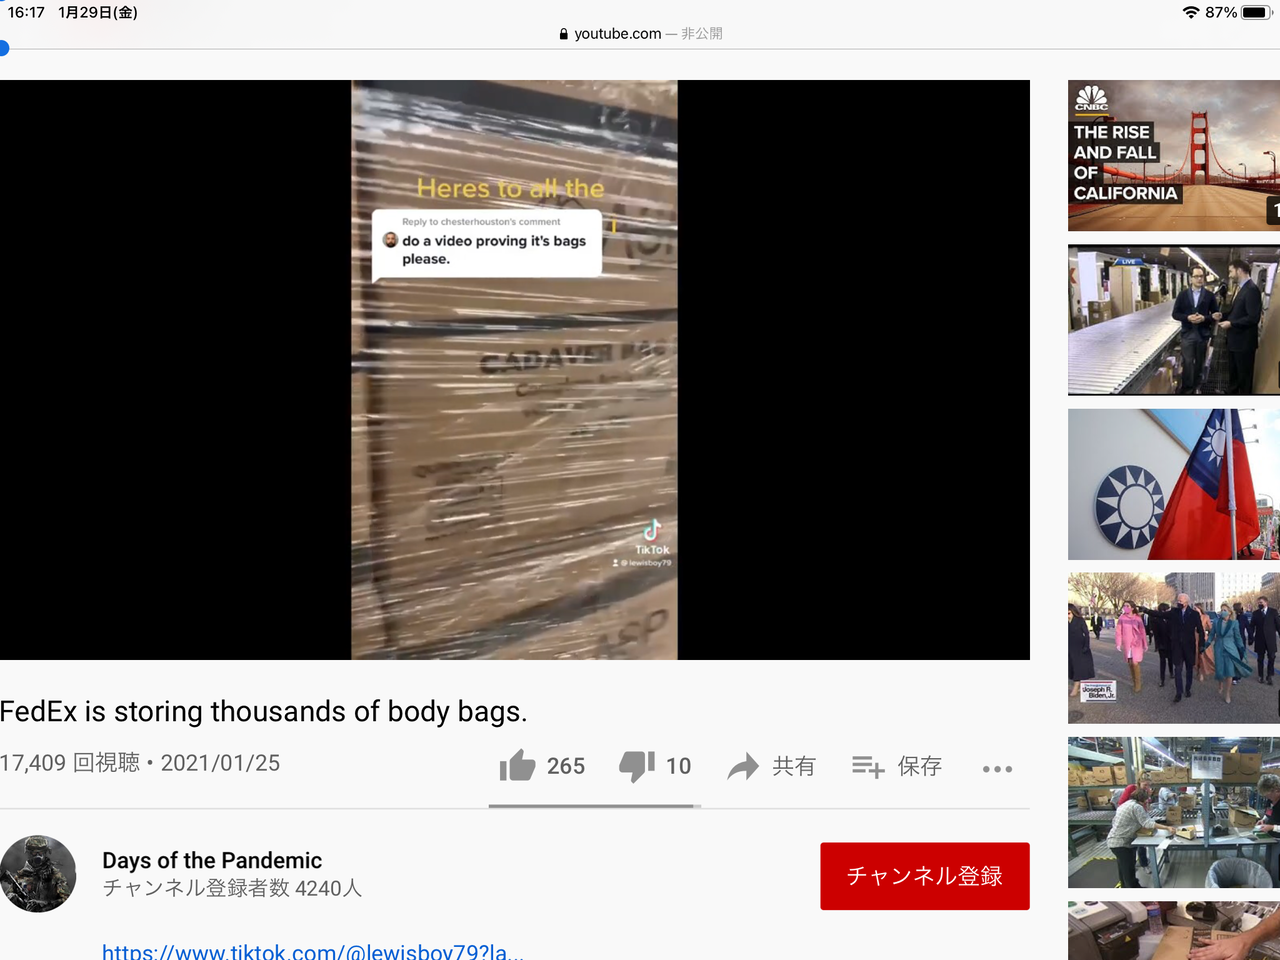Tap the TikTok logo in the video
Image resolution: width=1280 pixels, height=960 pixels.
[x=652, y=529]
